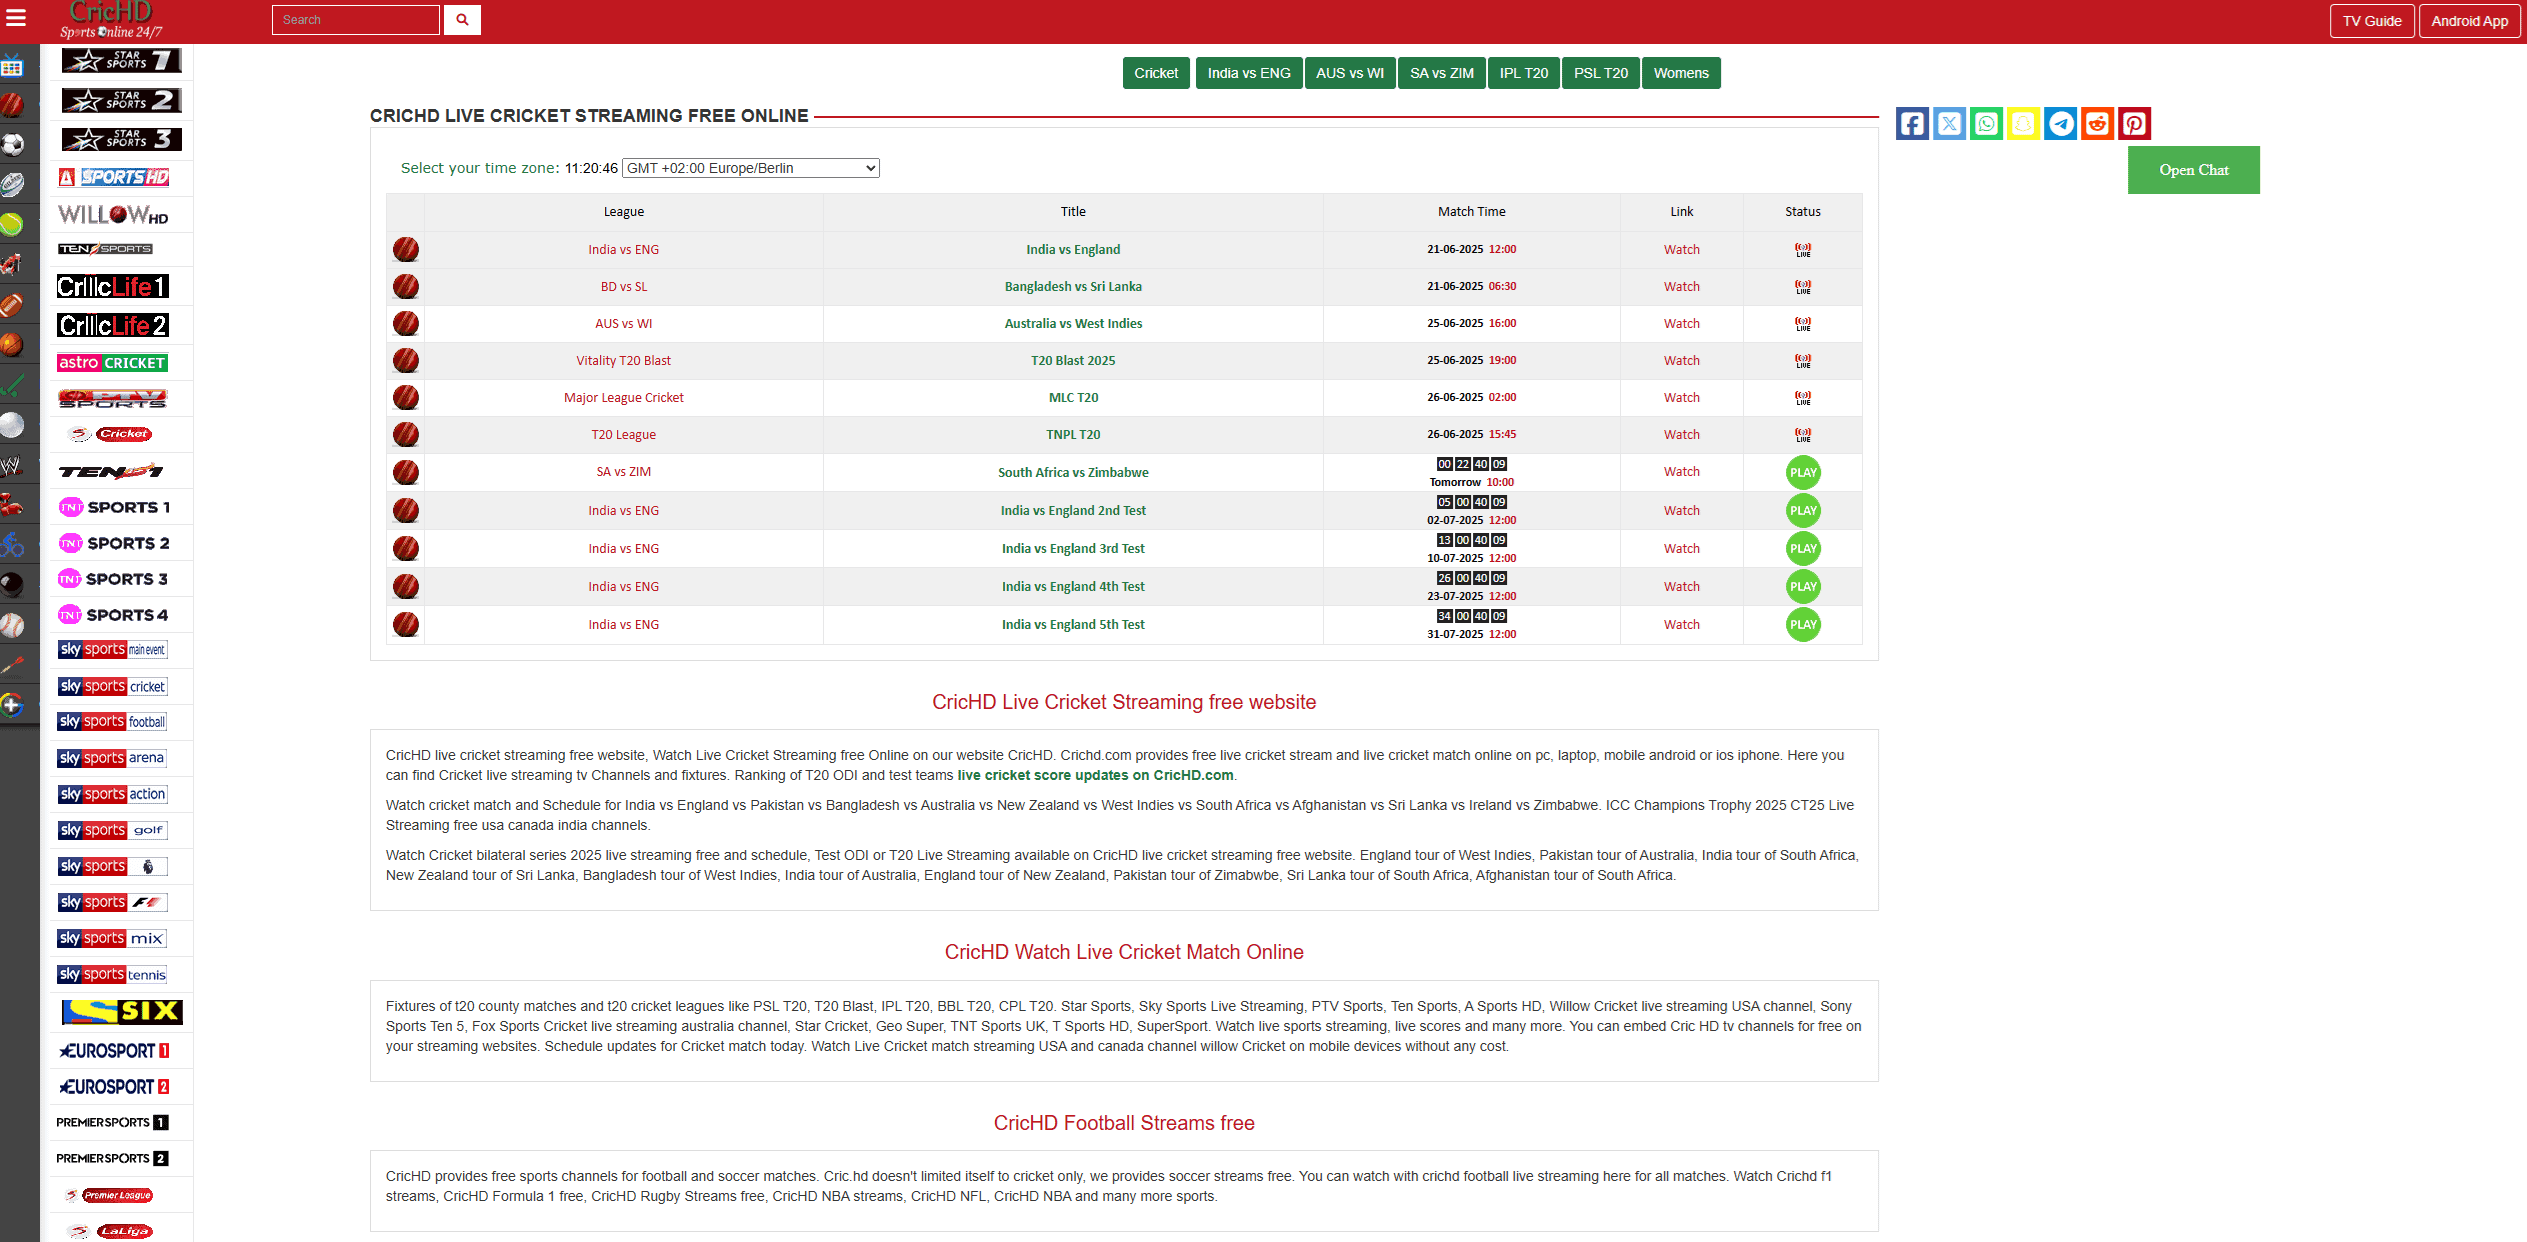Open the Sky Sports Cricket channel logo
Image resolution: width=2527 pixels, height=1242 pixels.
112,686
